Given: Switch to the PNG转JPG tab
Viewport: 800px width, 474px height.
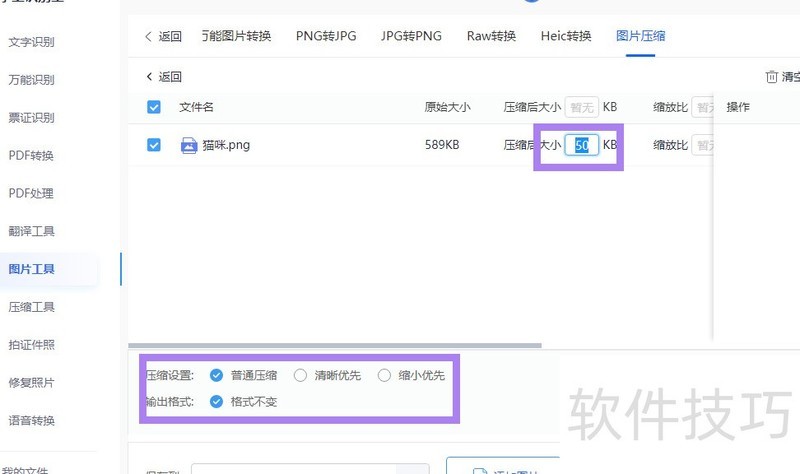Looking at the screenshot, I should tap(326, 37).
